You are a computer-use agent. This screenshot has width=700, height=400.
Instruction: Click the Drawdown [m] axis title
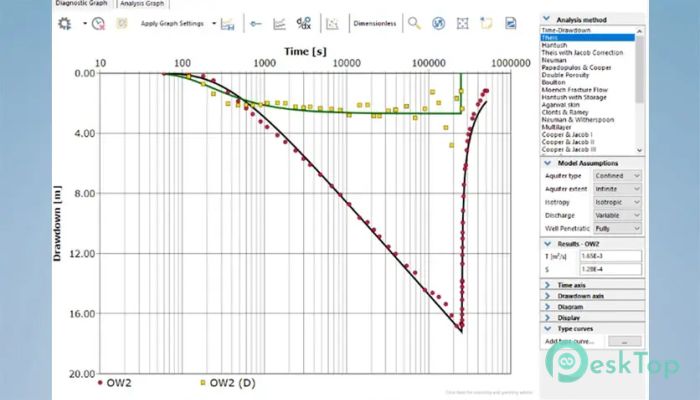(57, 223)
